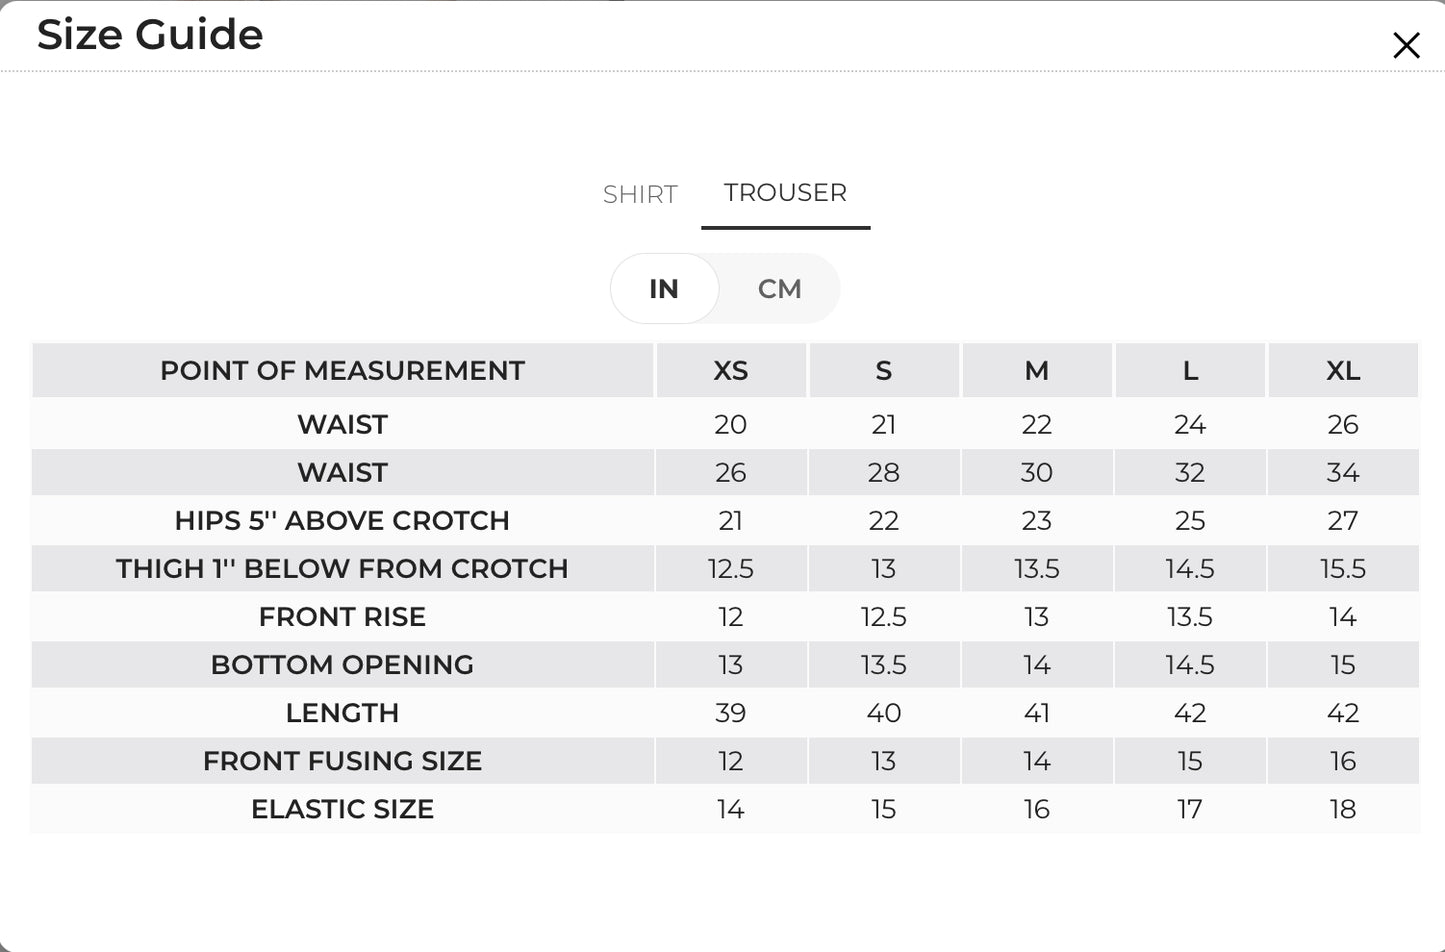Close the Size Guide dialog

pyautogui.click(x=1406, y=45)
